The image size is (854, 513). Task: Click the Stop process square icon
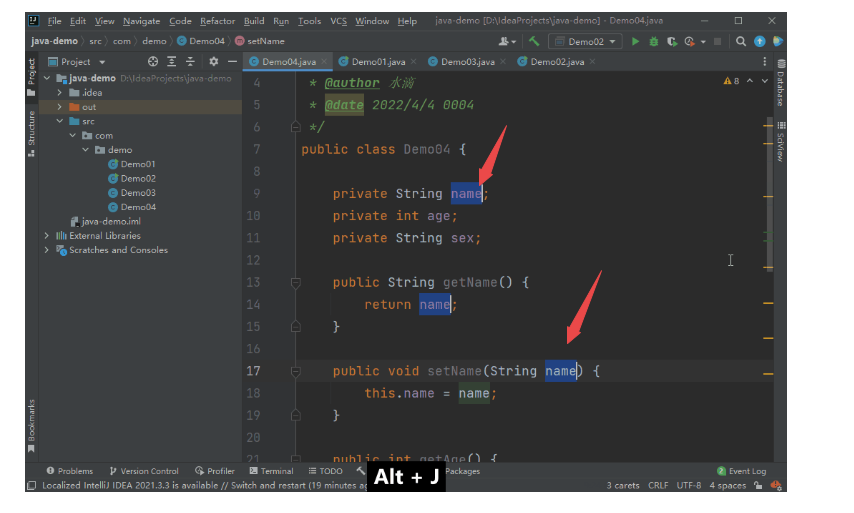point(718,41)
